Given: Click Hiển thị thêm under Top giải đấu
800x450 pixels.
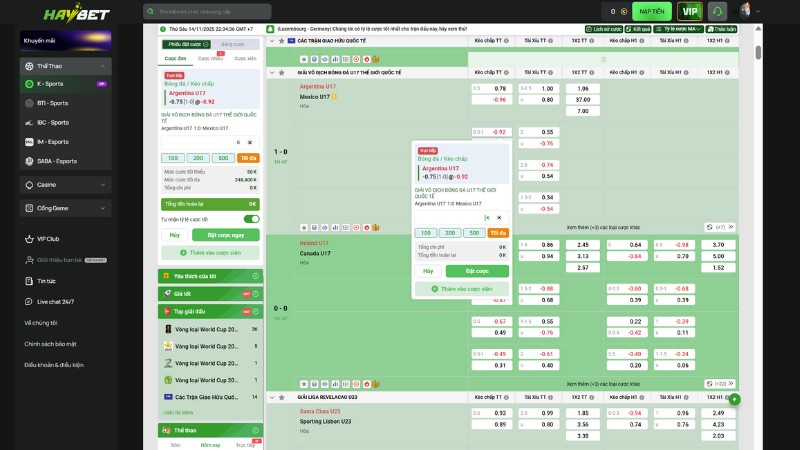Looking at the screenshot, I should [x=178, y=412].
